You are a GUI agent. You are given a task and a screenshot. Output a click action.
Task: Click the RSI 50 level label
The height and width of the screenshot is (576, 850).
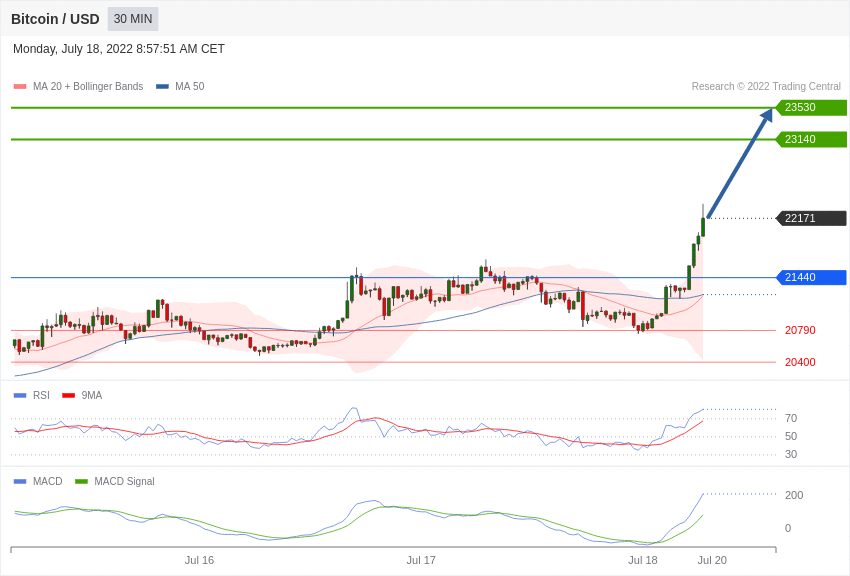point(791,436)
